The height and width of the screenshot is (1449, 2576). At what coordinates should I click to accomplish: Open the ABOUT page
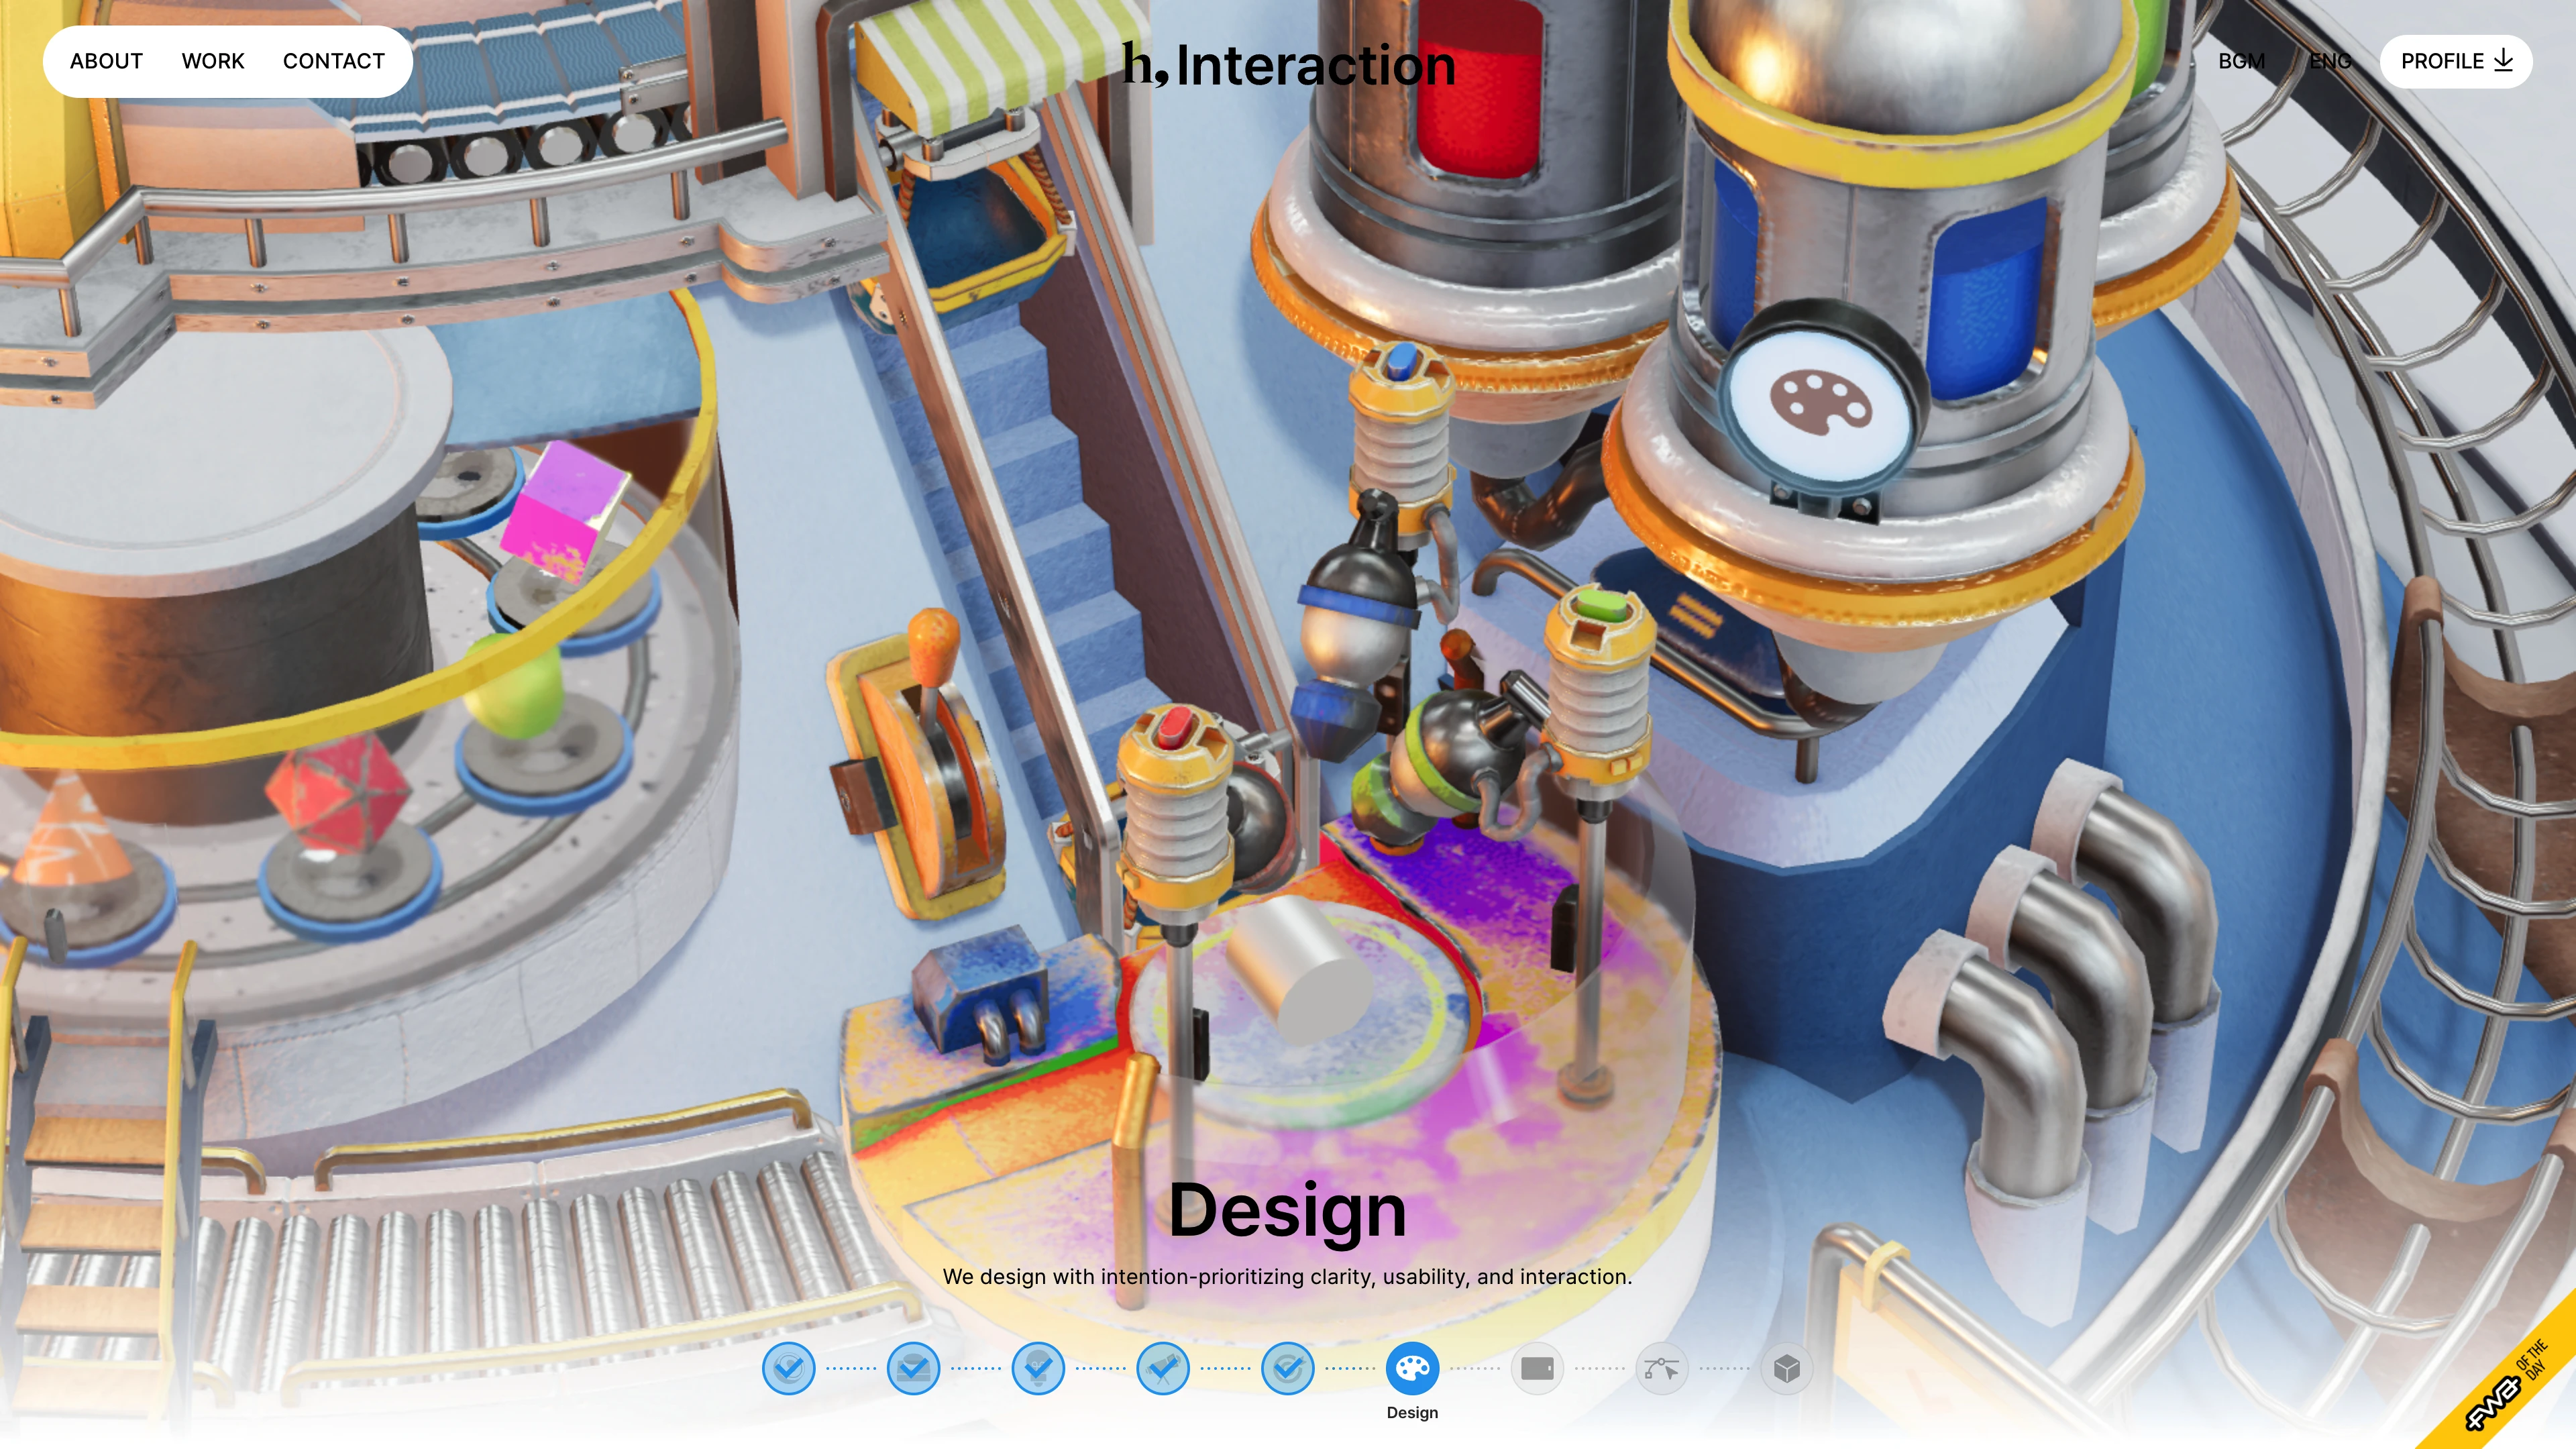point(106,61)
